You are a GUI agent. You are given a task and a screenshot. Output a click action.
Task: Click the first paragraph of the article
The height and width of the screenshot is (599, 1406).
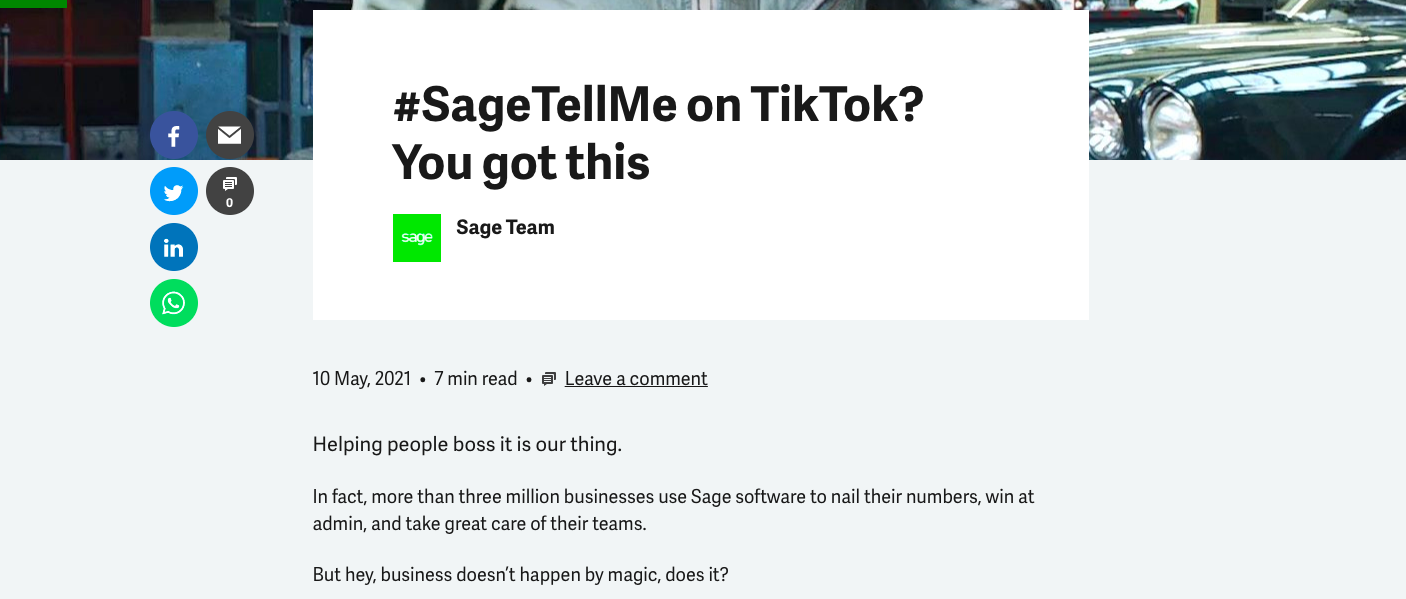[x=466, y=444]
